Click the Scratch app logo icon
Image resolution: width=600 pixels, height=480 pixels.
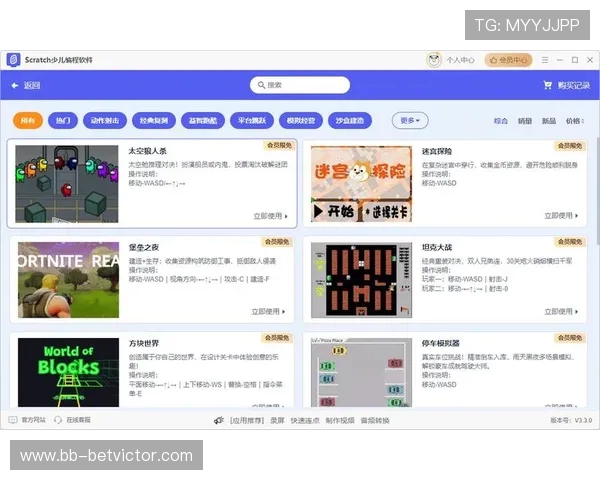(13, 60)
